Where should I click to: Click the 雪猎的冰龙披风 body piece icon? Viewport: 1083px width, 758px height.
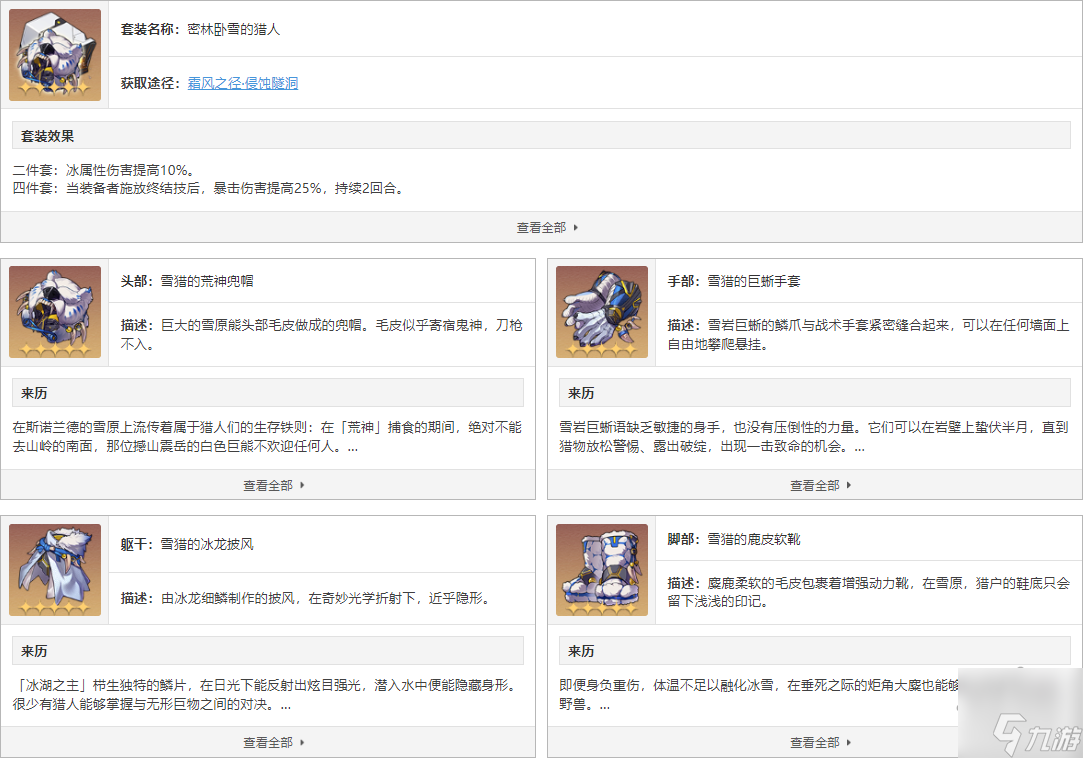tap(55, 569)
